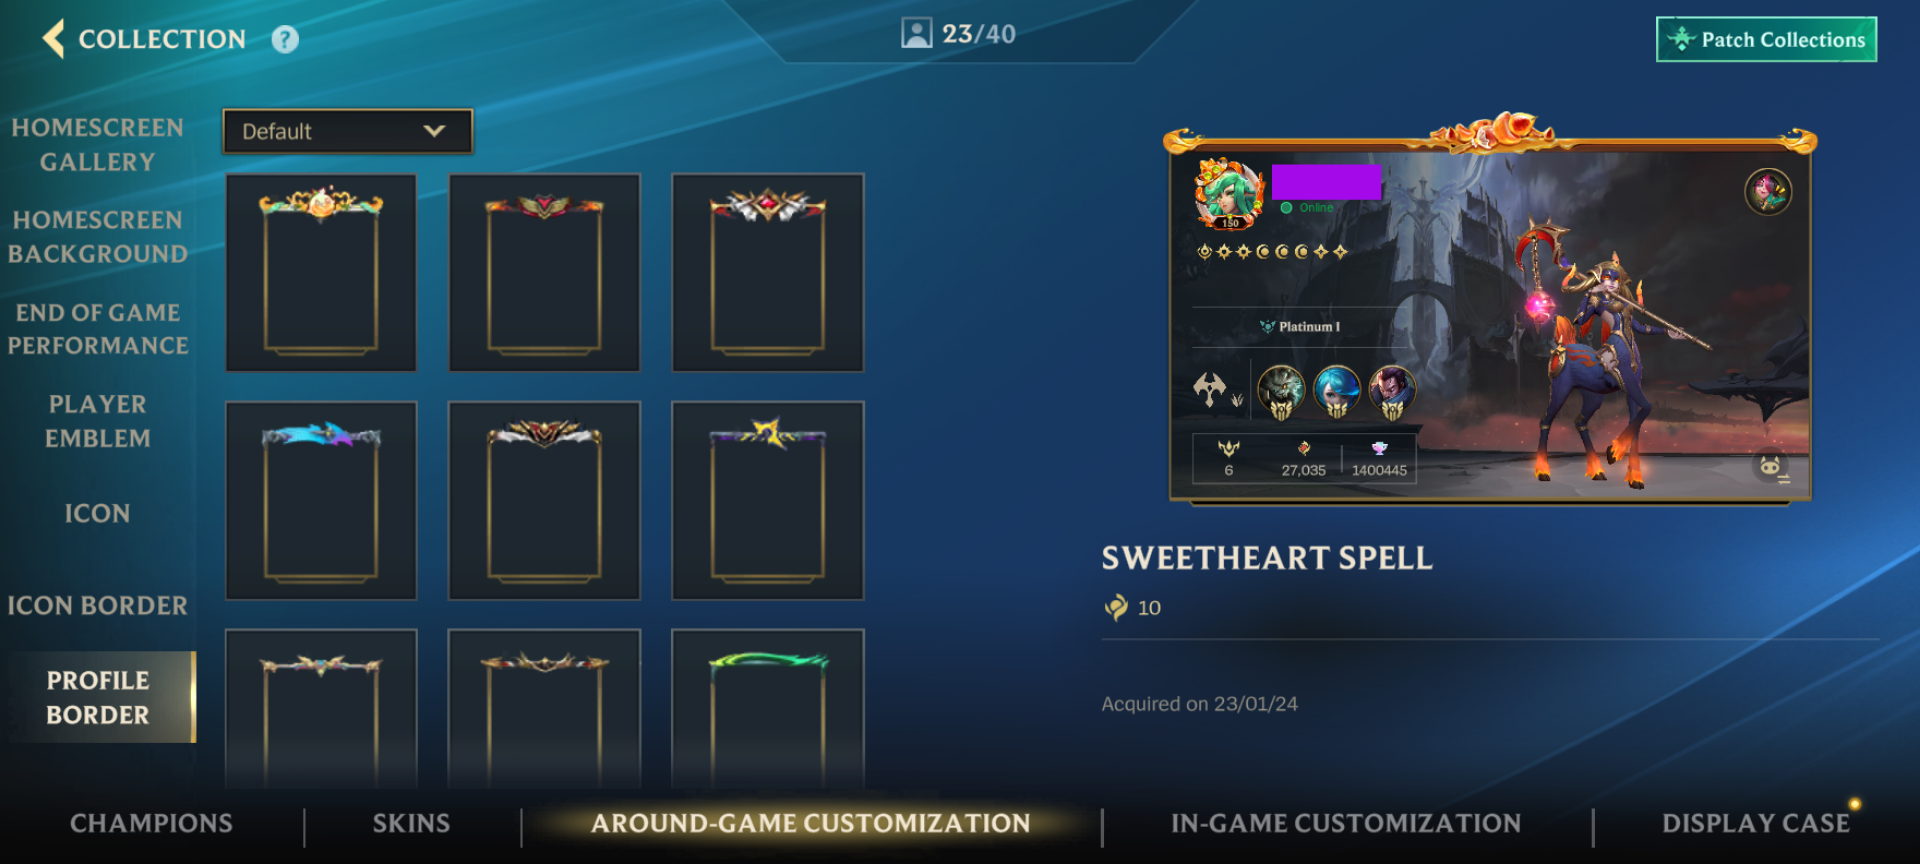Open the In-Game Customization tab
The image size is (1920, 864).
tap(1346, 823)
